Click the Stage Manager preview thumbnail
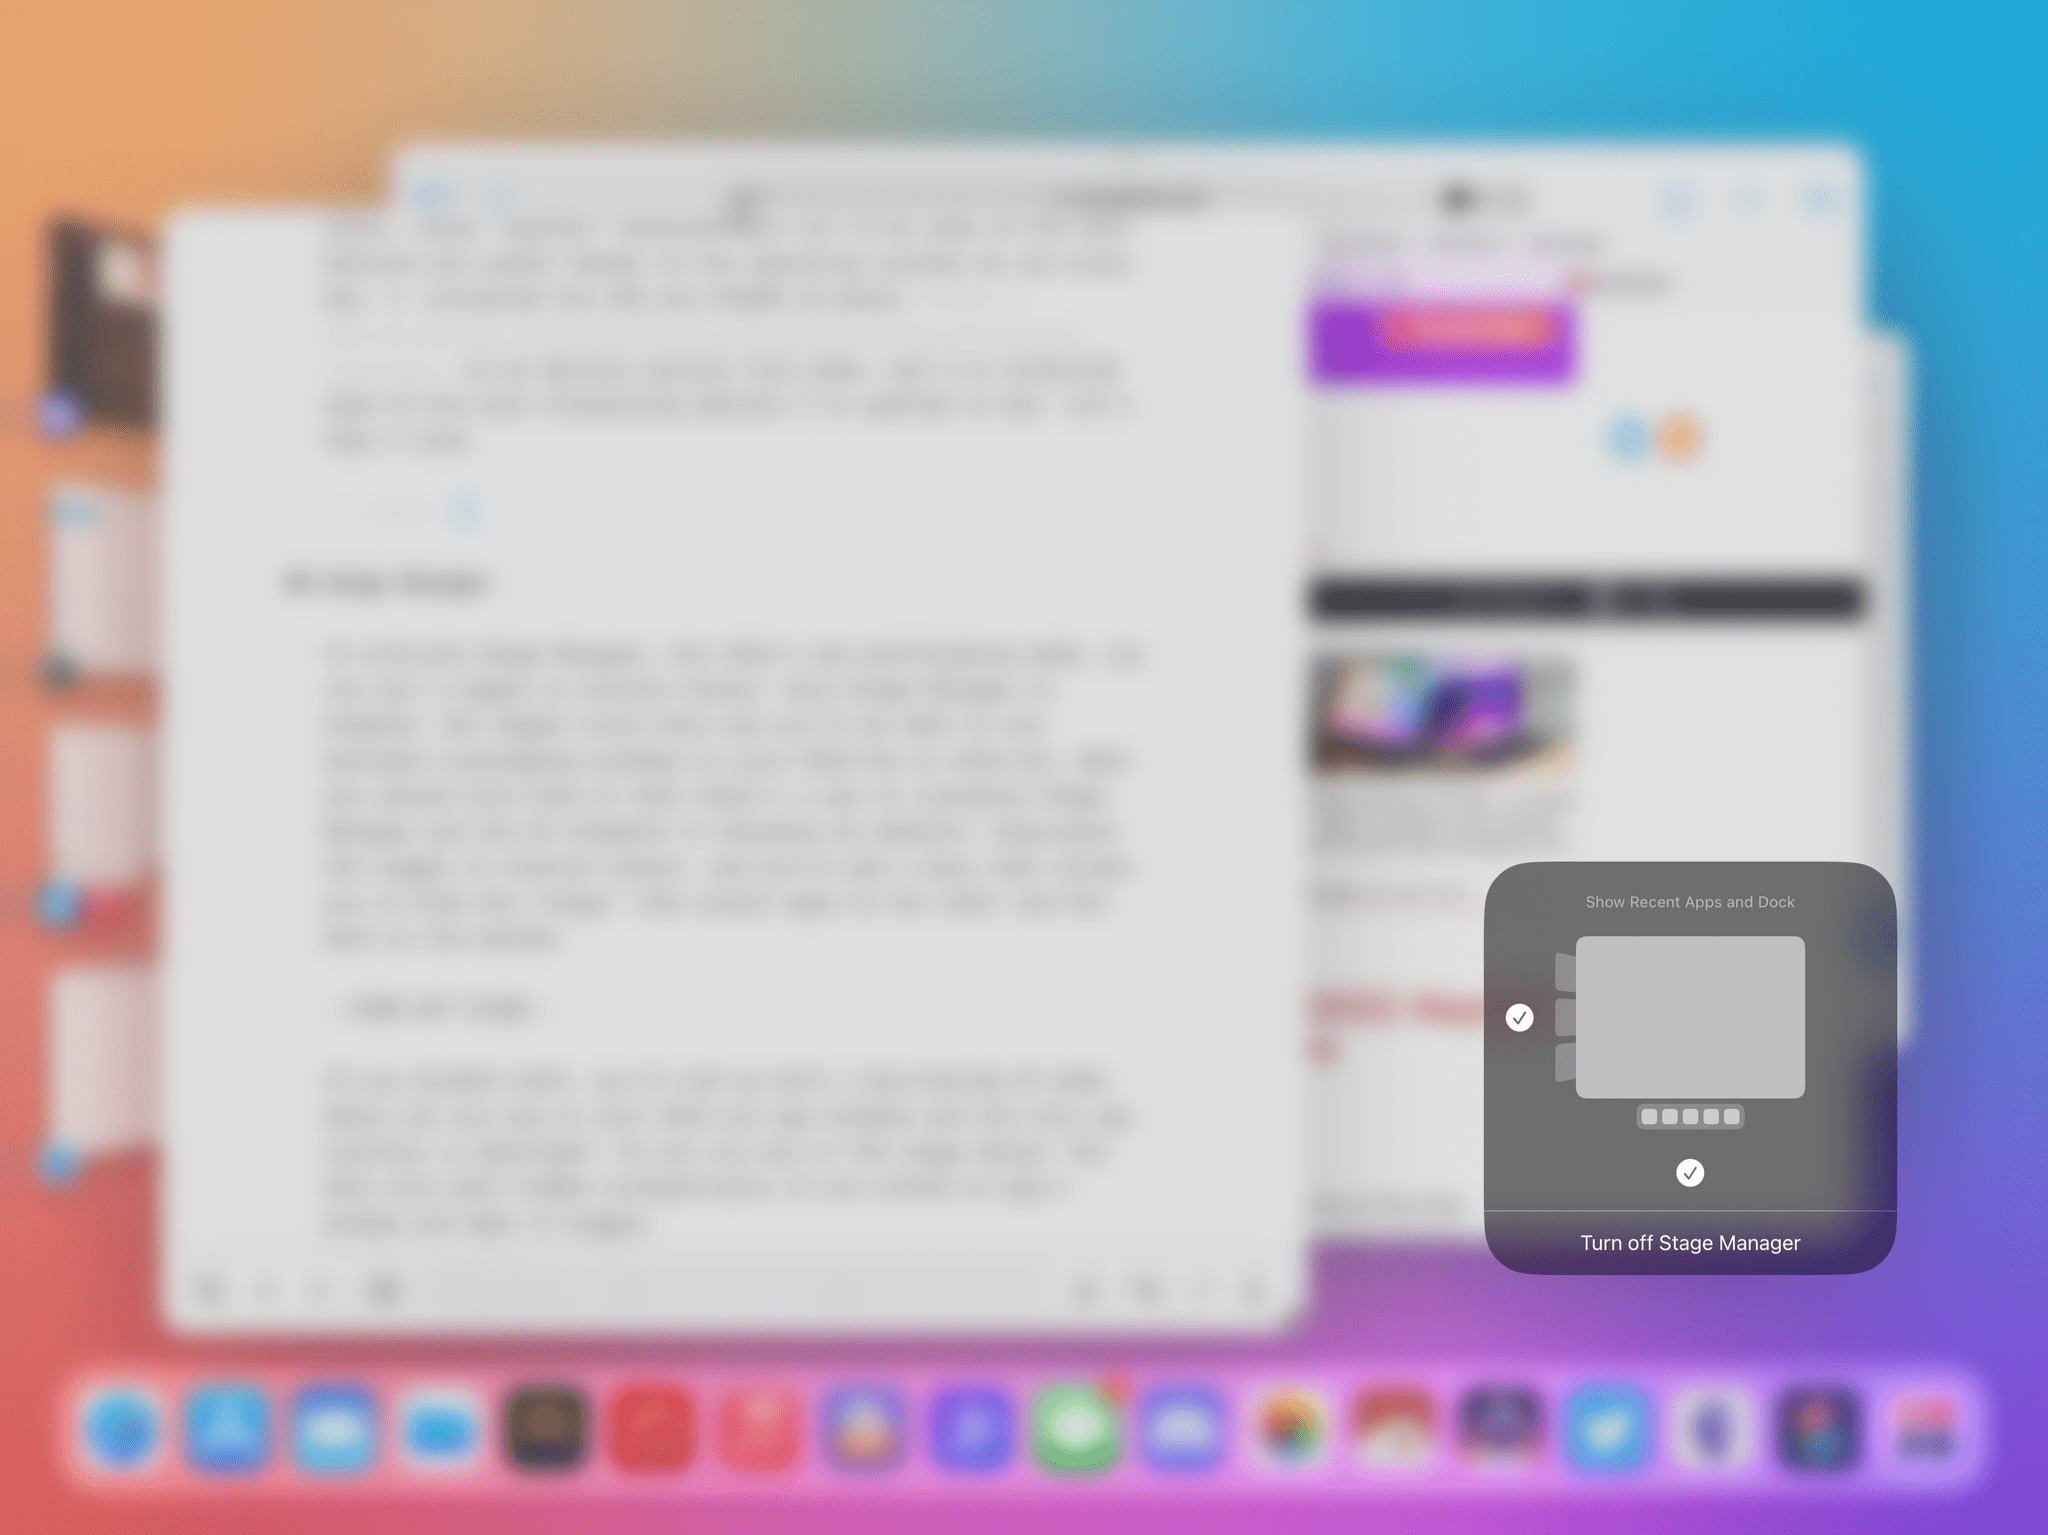Viewport: 2048px width, 1535px height. point(1690,1016)
